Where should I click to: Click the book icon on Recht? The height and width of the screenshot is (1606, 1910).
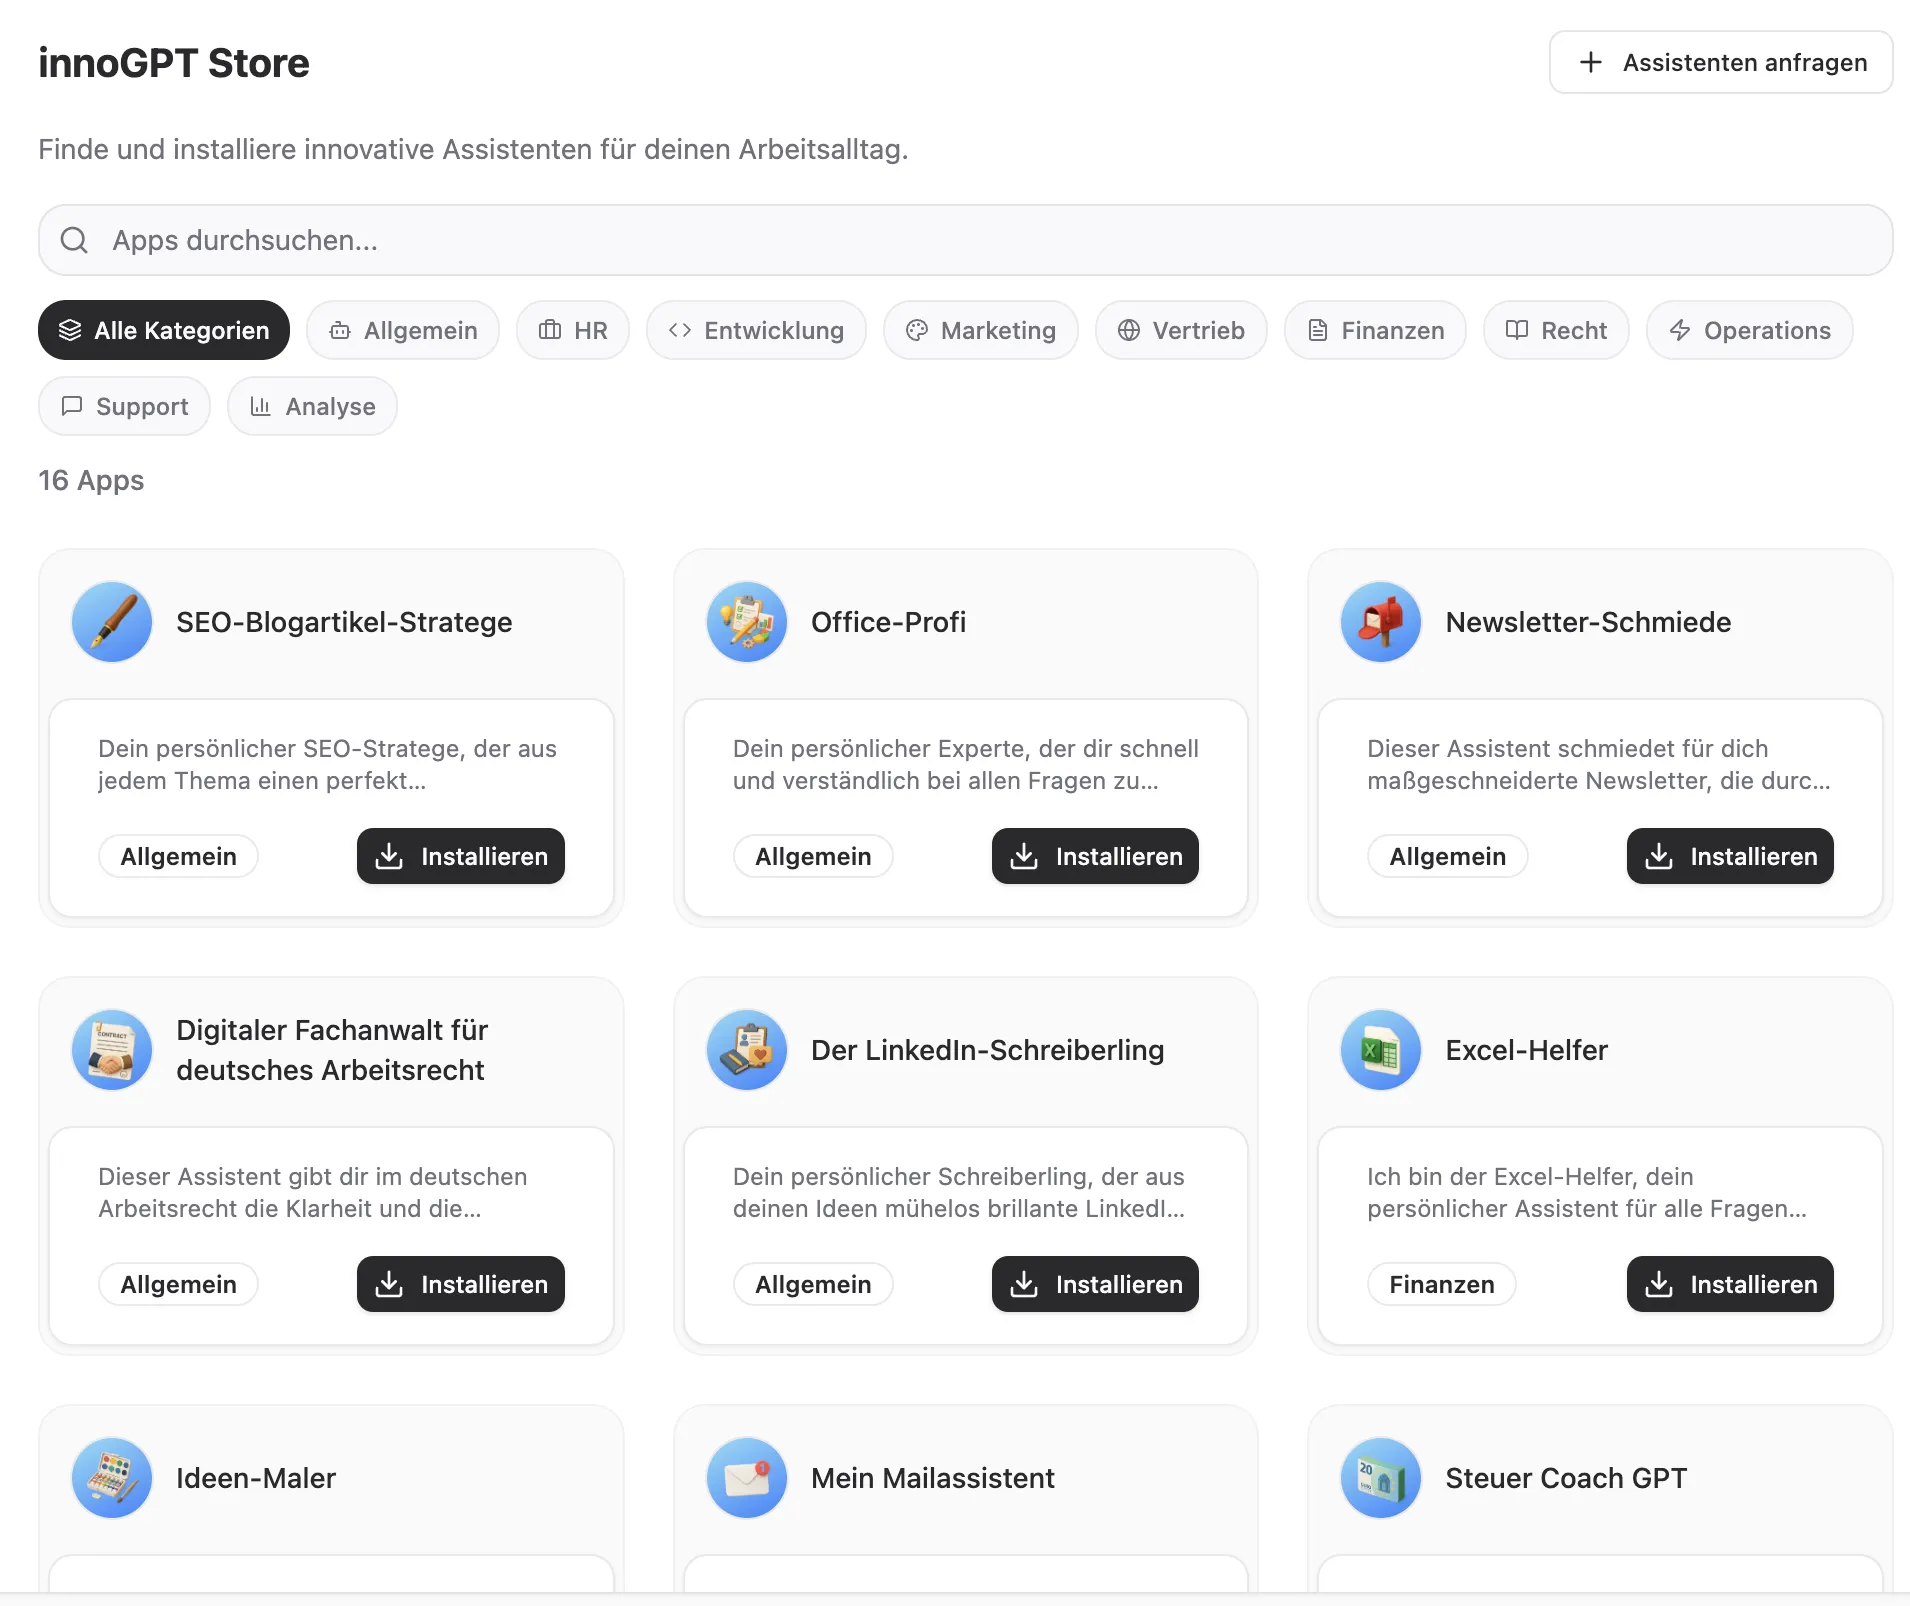point(1517,330)
